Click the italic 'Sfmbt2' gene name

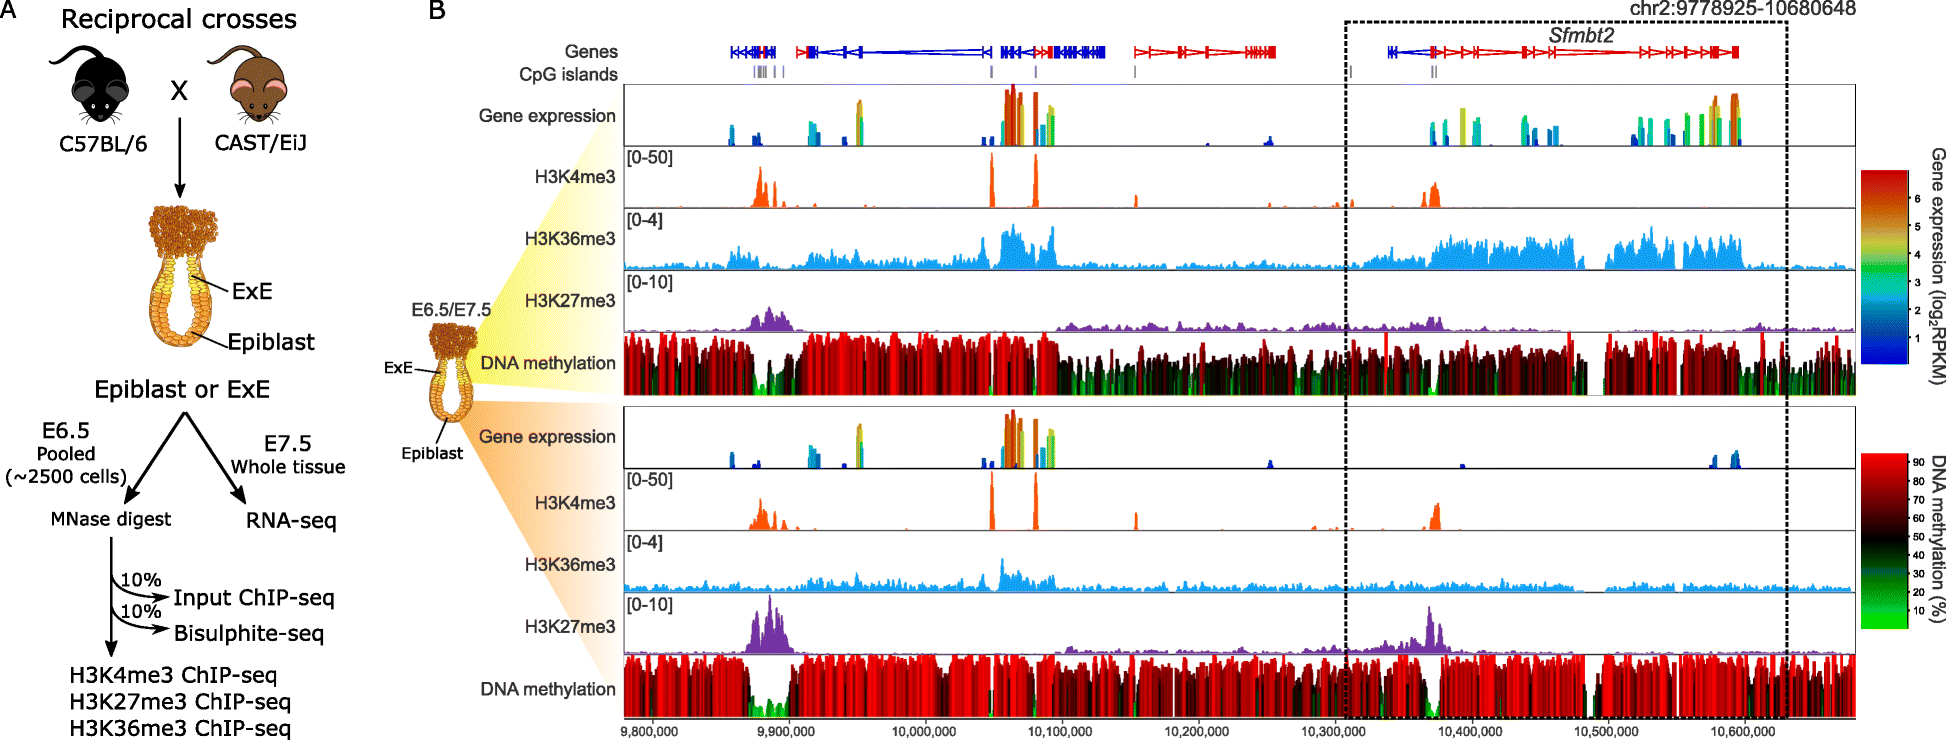(1582, 35)
